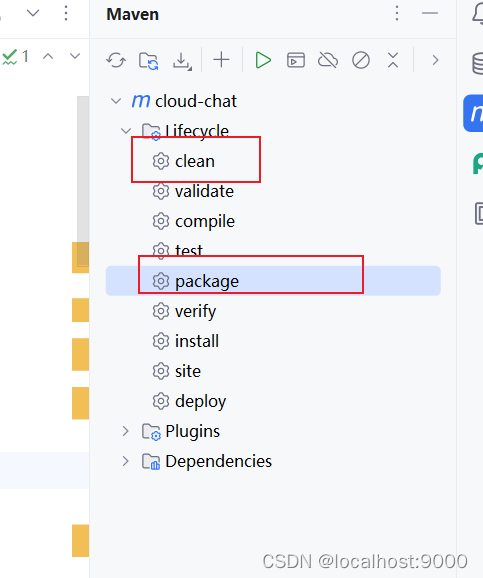
Task: Toggle Offline Mode cloud icon
Action: tap(328, 60)
